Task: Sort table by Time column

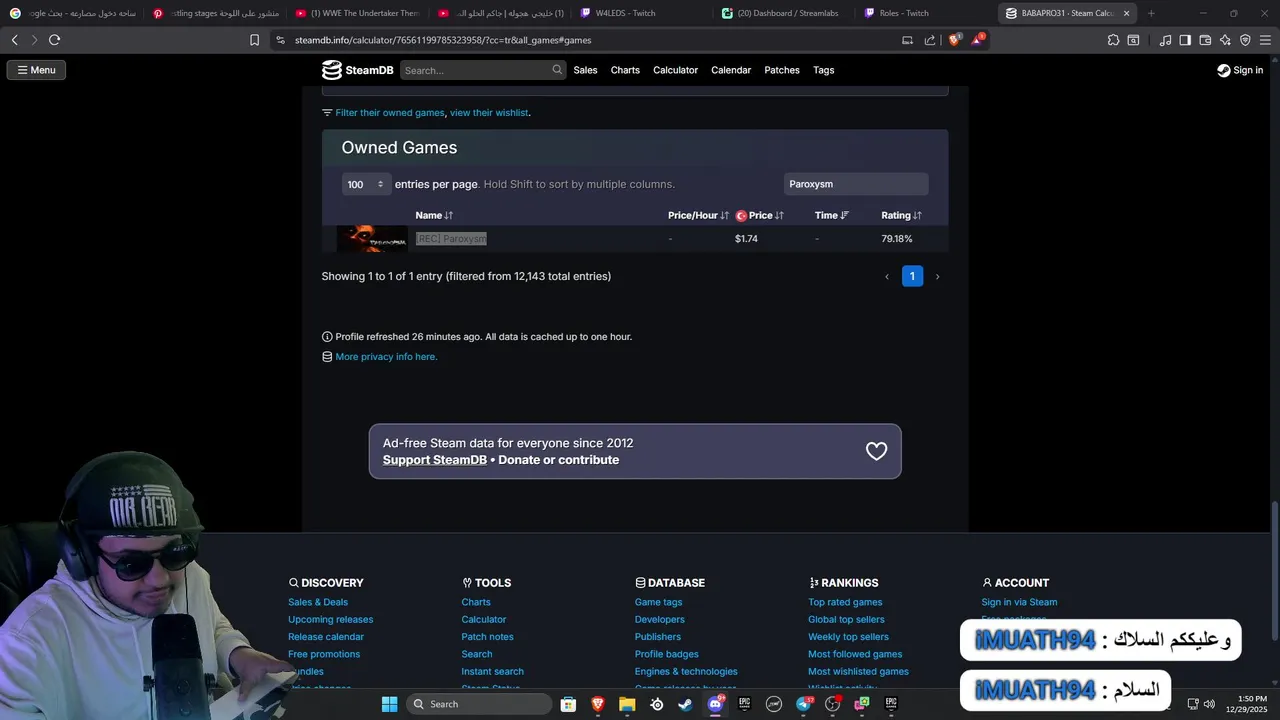Action: coord(831,215)
